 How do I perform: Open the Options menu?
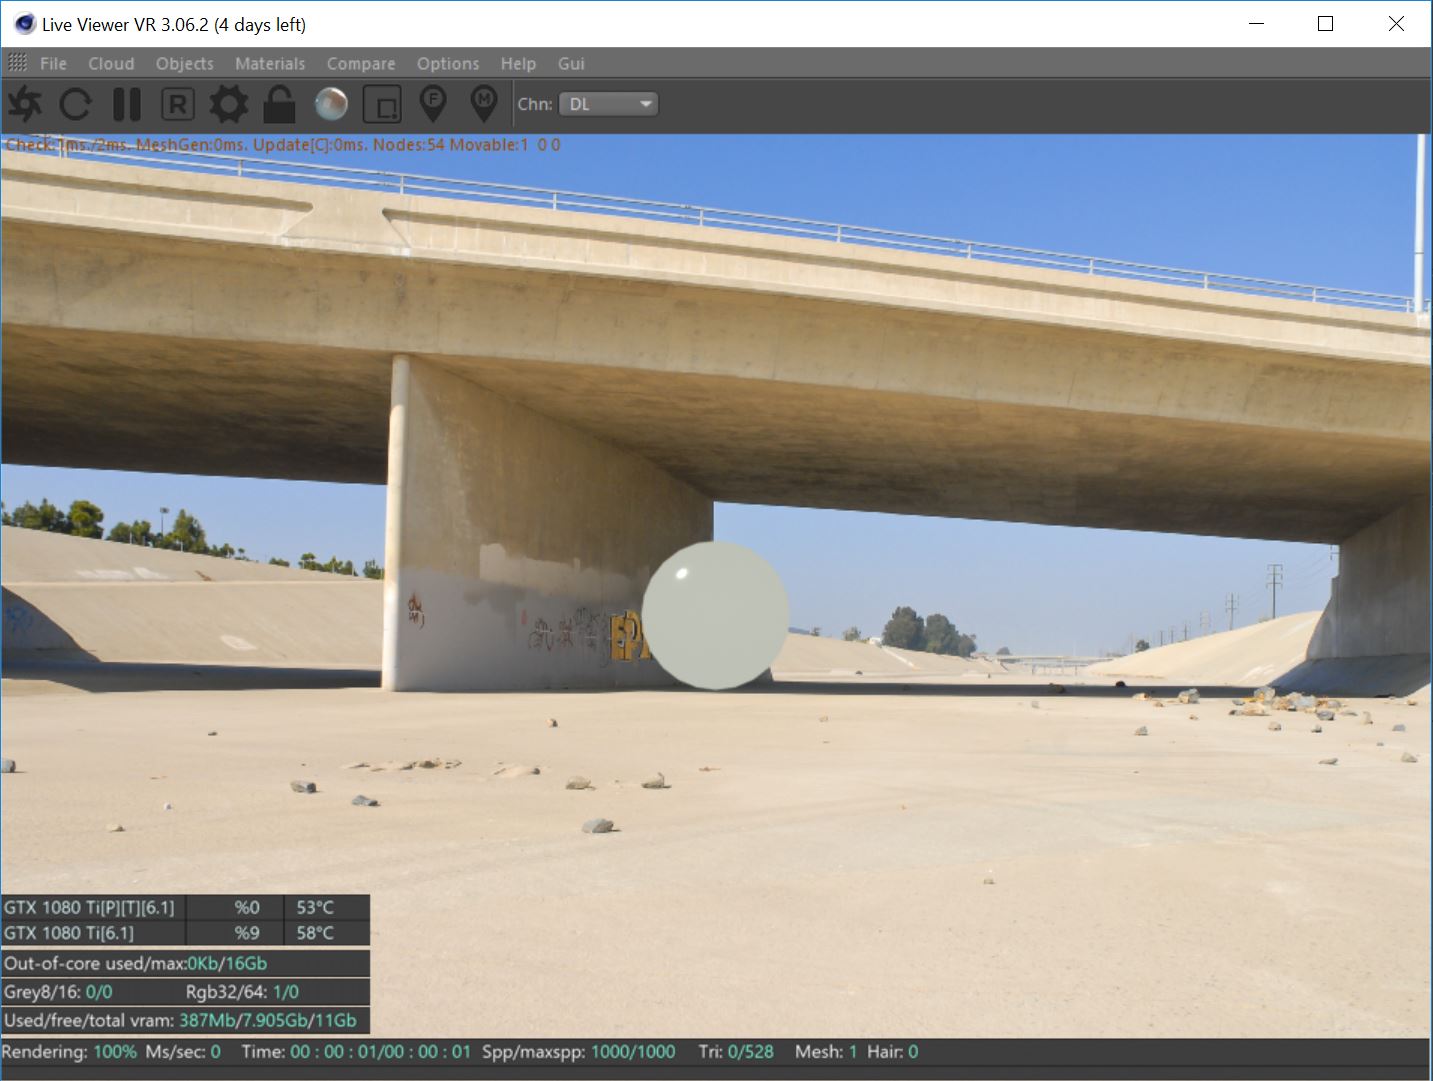(448, 63)
